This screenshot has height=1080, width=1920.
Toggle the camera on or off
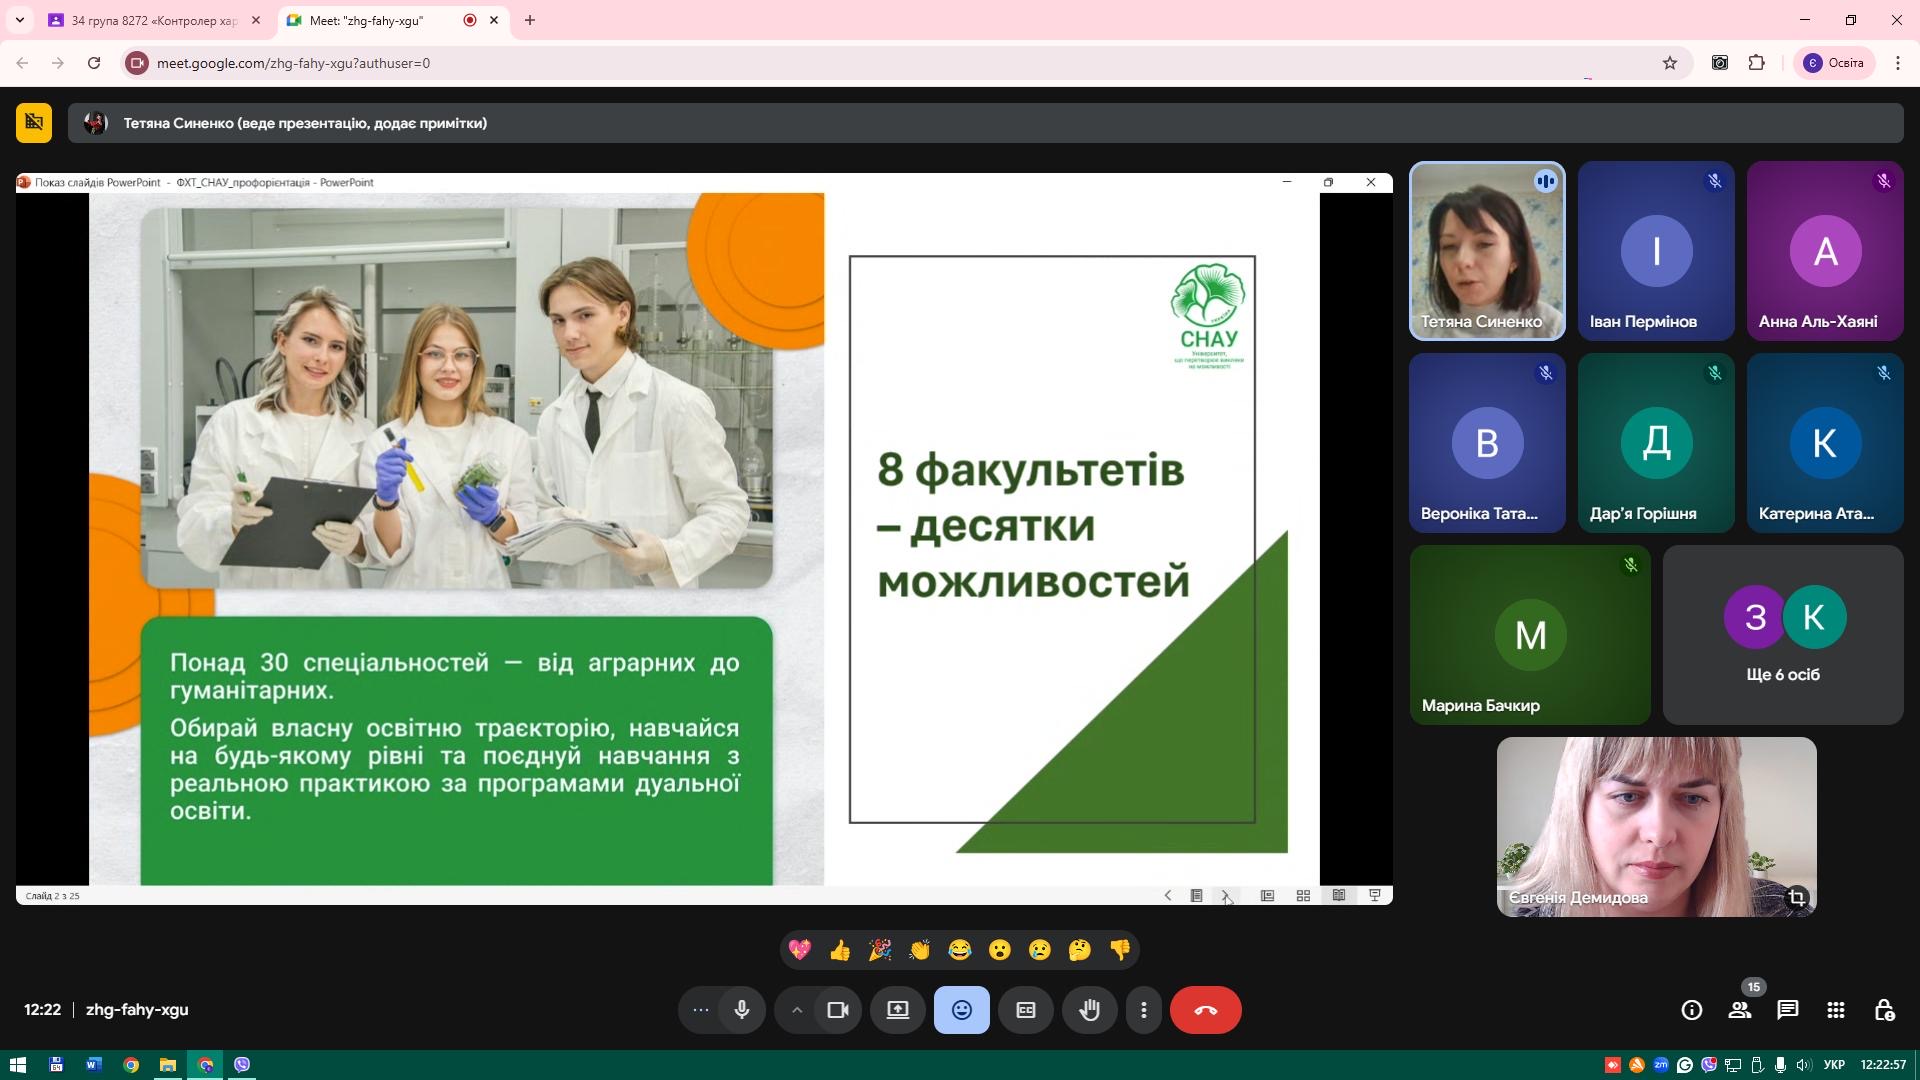(x=838, y=1010)
